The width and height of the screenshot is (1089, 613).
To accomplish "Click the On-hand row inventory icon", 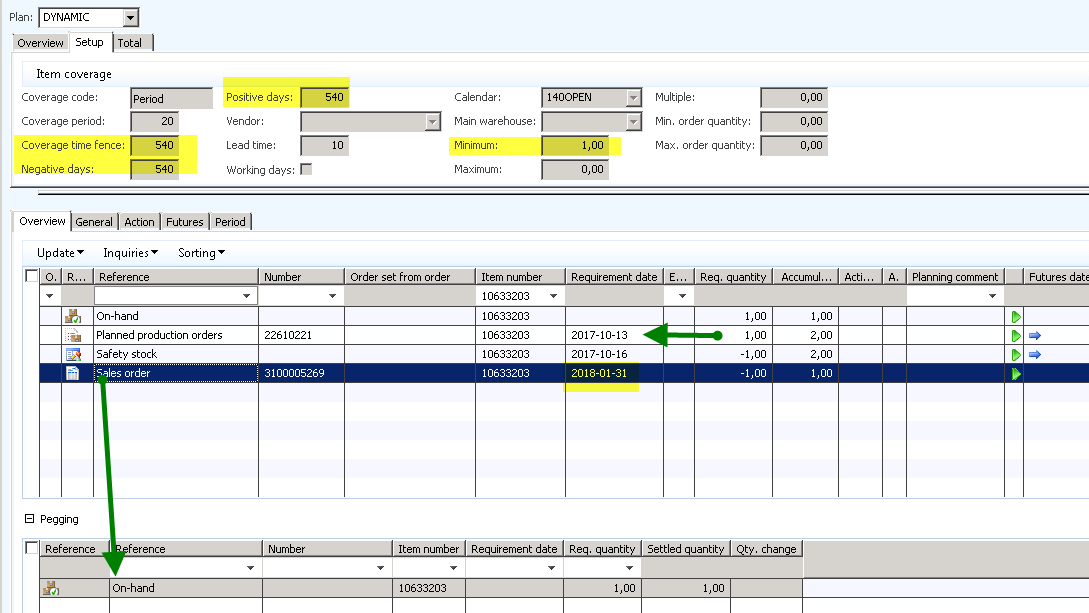I will click(x=72, y=317).
